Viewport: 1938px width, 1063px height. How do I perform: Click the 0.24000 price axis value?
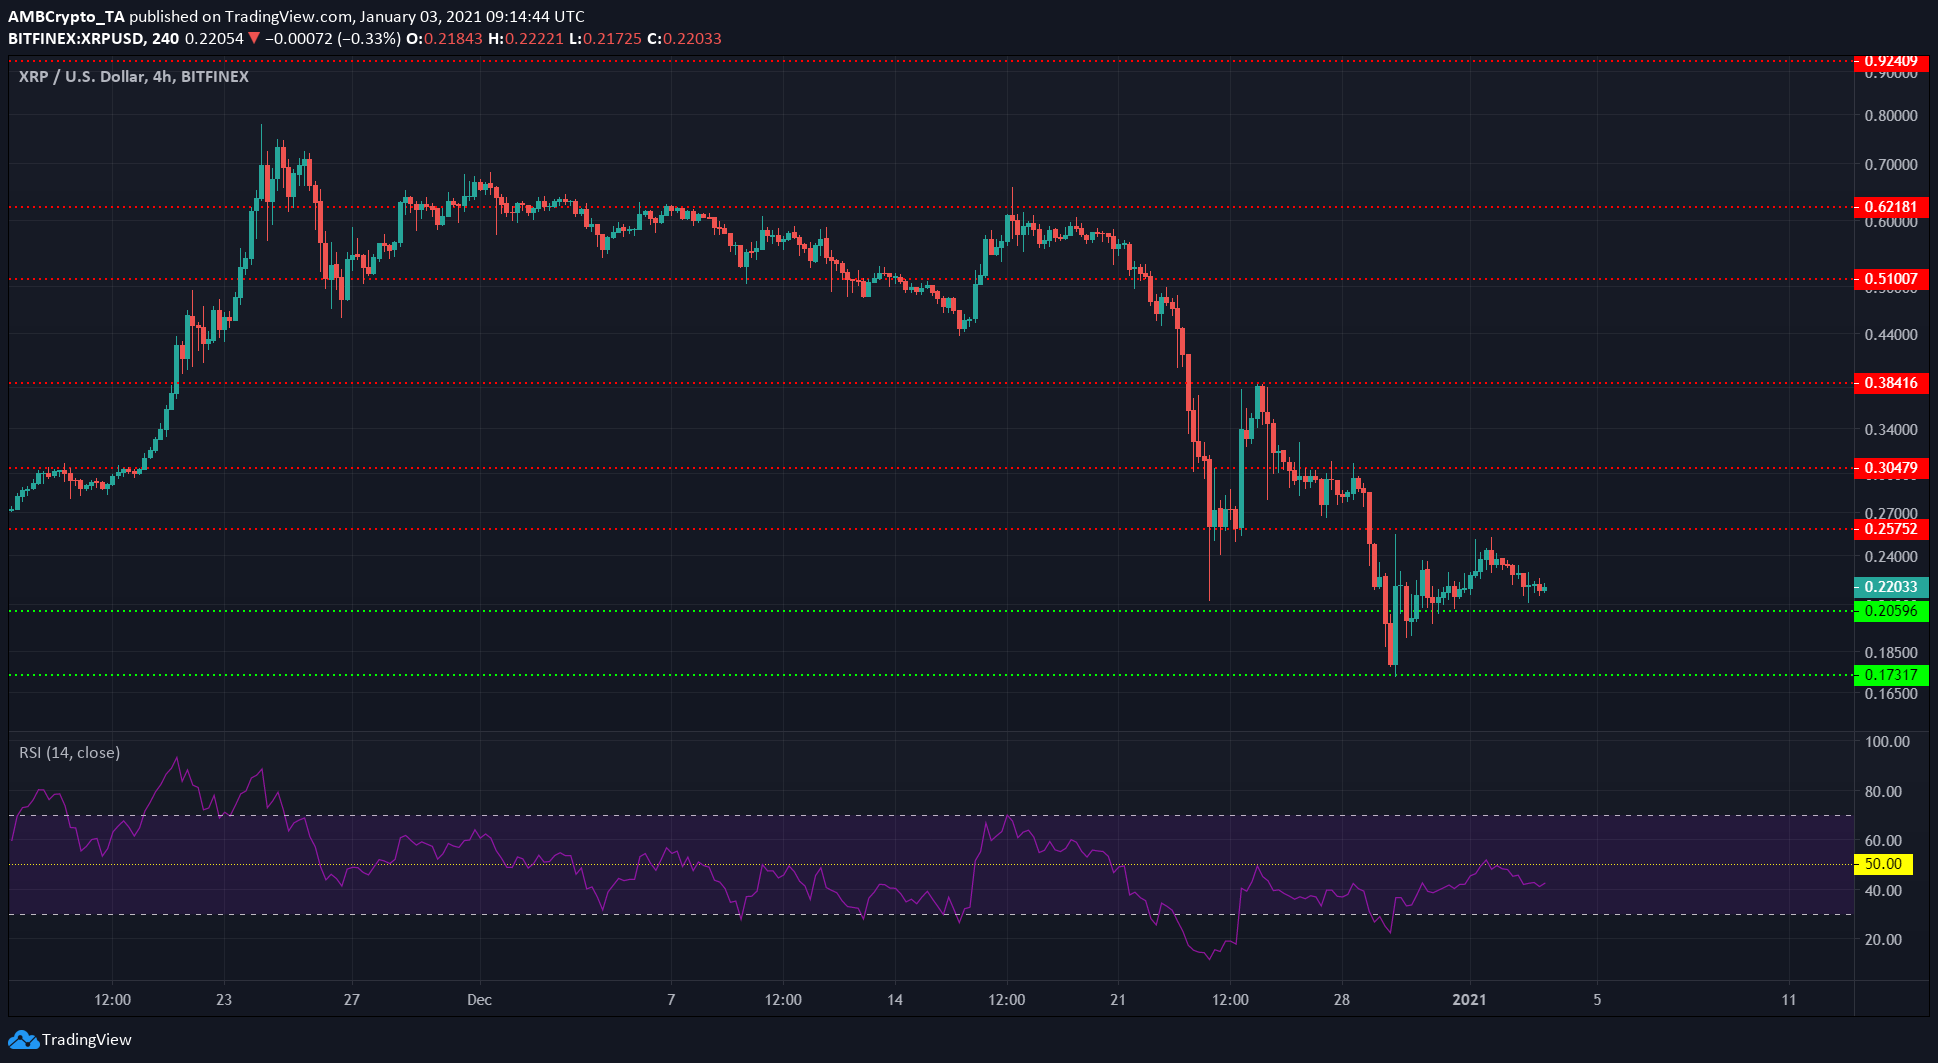click(x=1891, y=557)
